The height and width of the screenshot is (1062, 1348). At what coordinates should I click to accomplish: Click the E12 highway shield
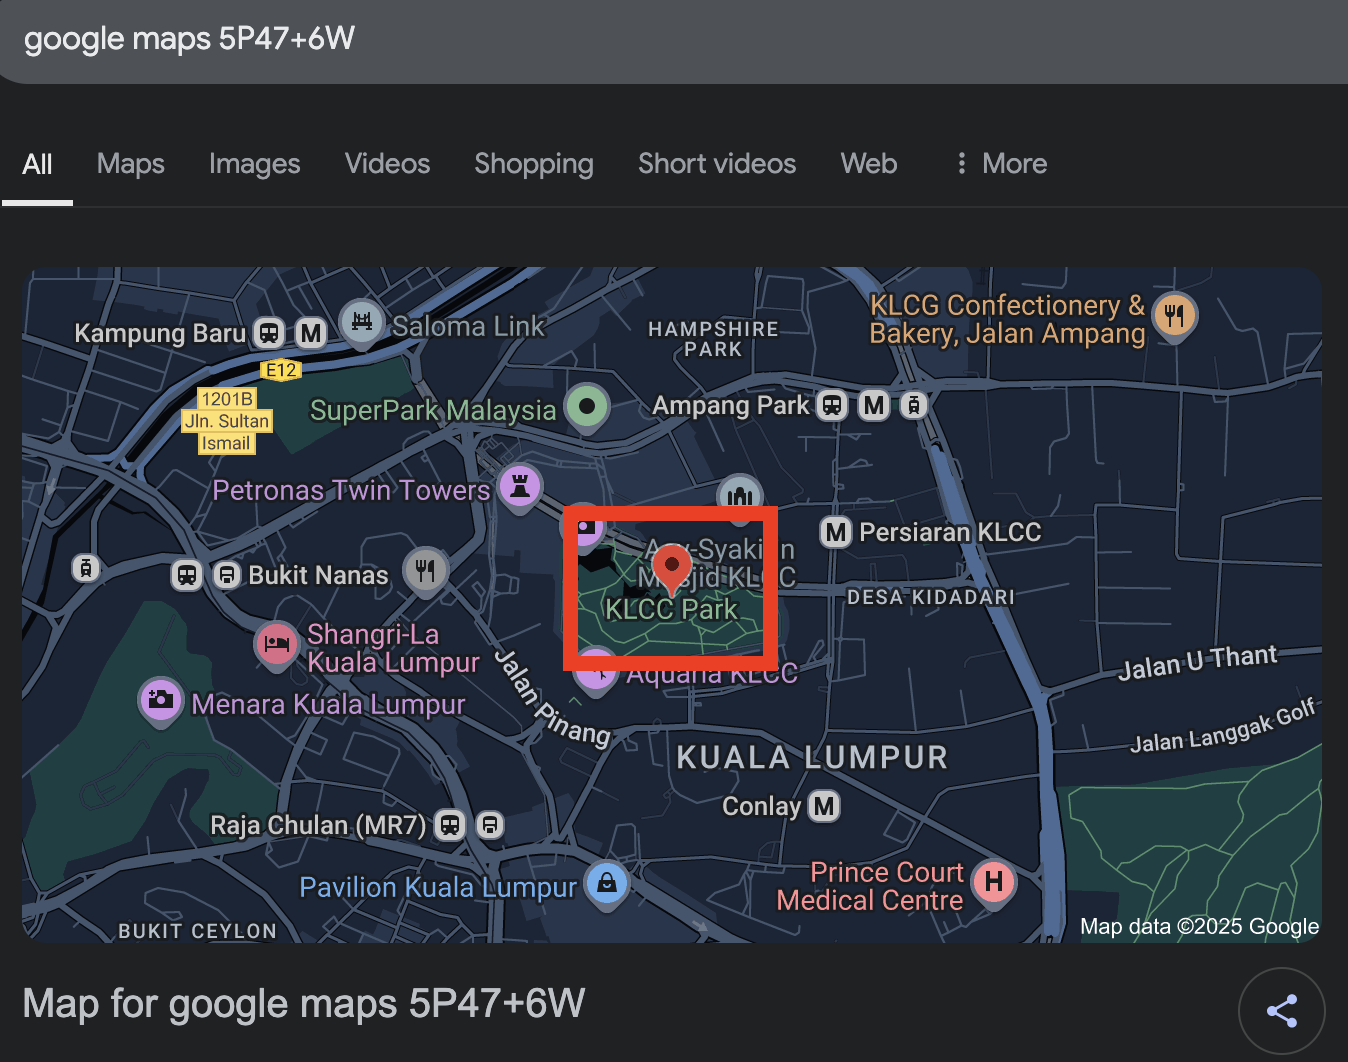pyautogui.click(x=281, y=370)
